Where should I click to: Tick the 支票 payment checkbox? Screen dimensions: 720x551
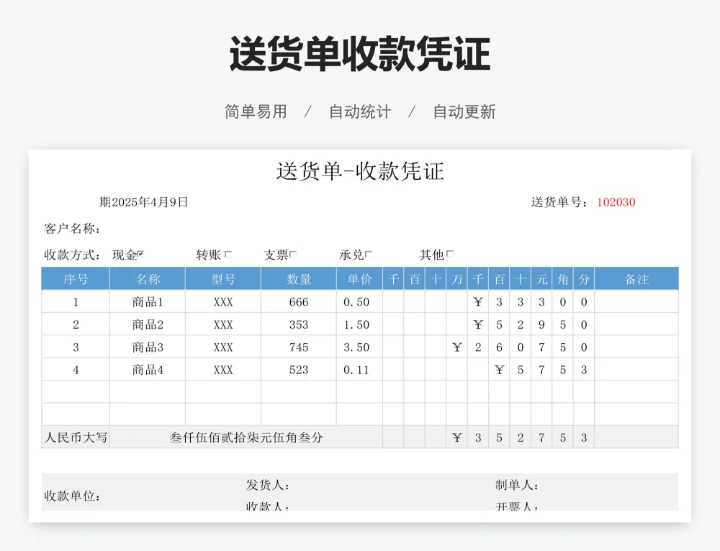(294, 253)
